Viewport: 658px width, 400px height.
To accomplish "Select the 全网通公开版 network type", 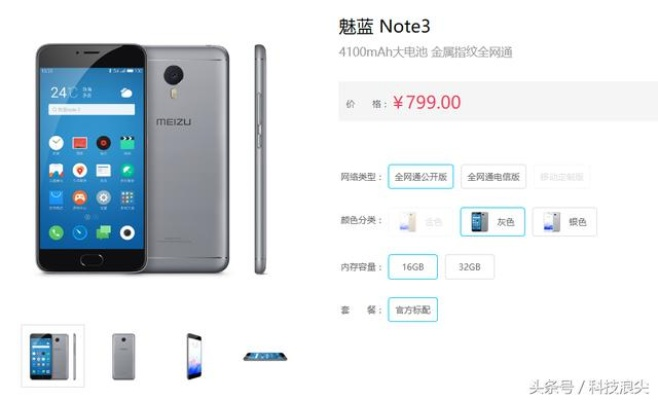I will 420,177.
